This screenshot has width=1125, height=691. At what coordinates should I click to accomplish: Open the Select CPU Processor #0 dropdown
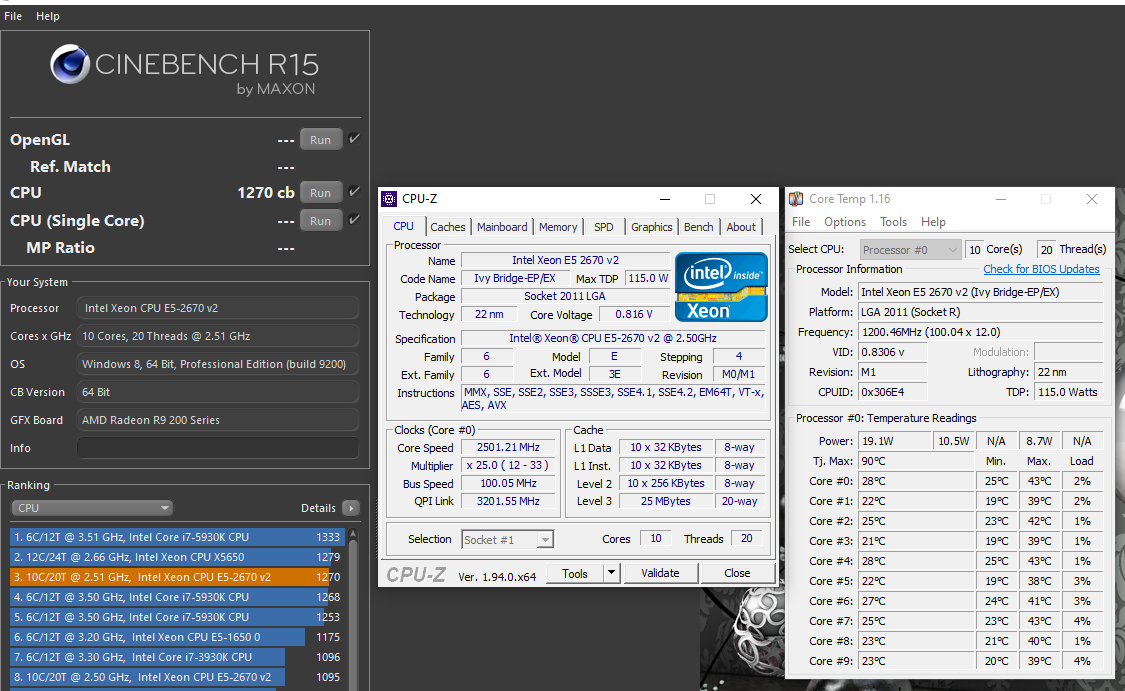pos(909,249)
